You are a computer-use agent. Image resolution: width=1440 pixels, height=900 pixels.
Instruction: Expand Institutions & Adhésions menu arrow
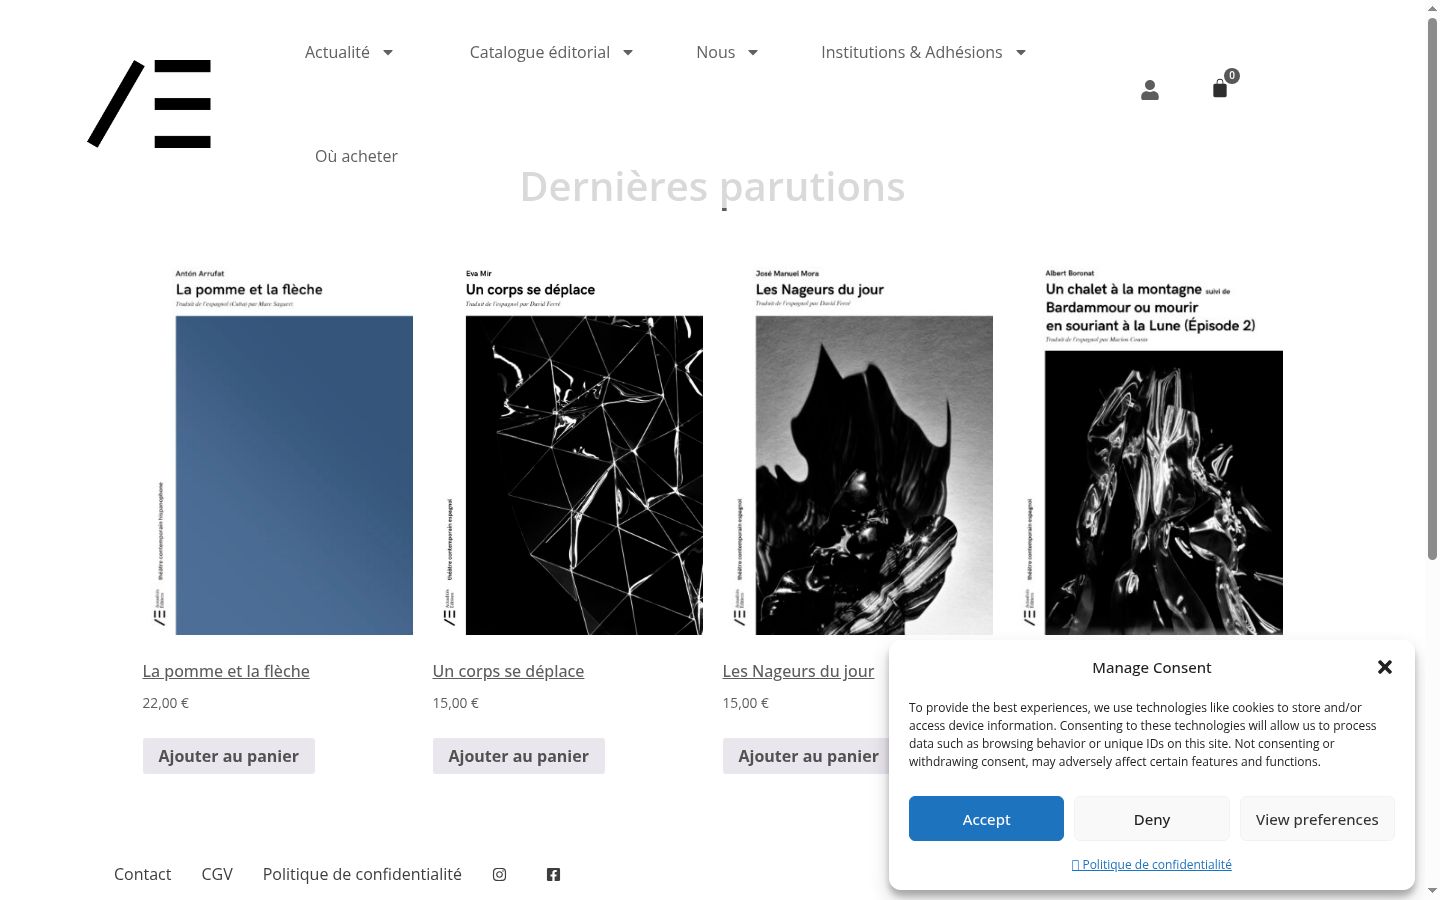click(x=1021, y=52)
